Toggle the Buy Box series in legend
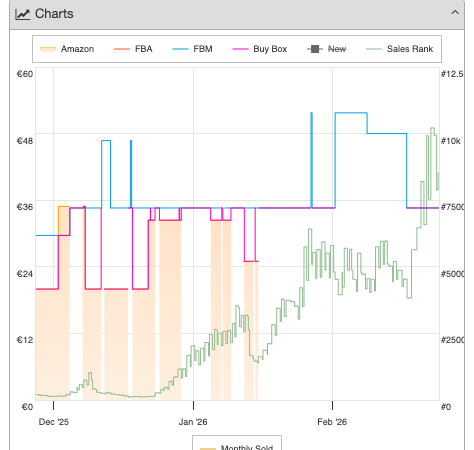The height and width of the screenshot is (450, 474). coord(260,49)
